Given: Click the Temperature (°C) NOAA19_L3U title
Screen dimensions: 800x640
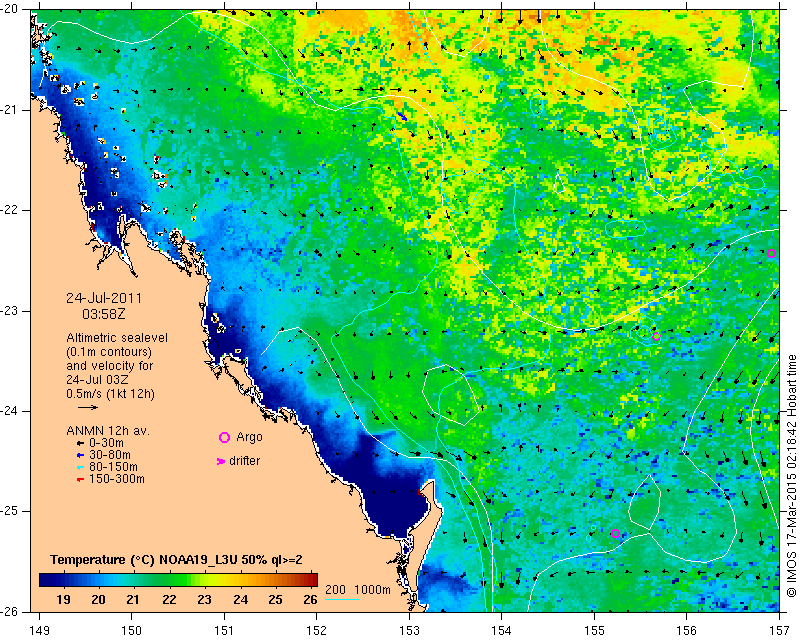Looking at the screenshot, I should click(177, 560).
